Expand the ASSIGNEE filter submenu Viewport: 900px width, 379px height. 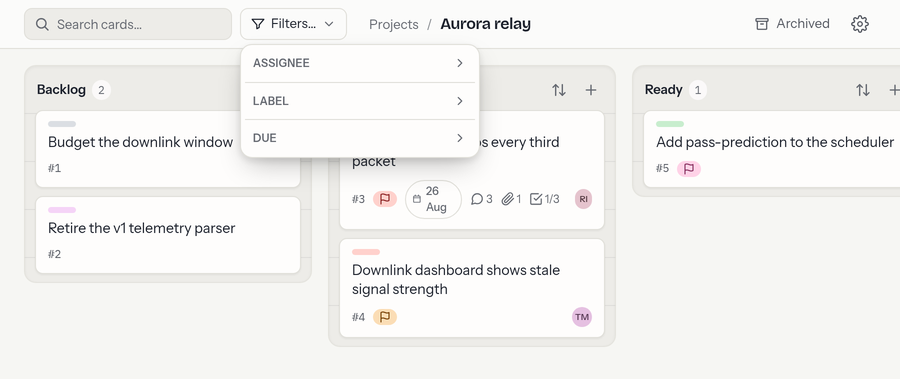tap(360, 63)
